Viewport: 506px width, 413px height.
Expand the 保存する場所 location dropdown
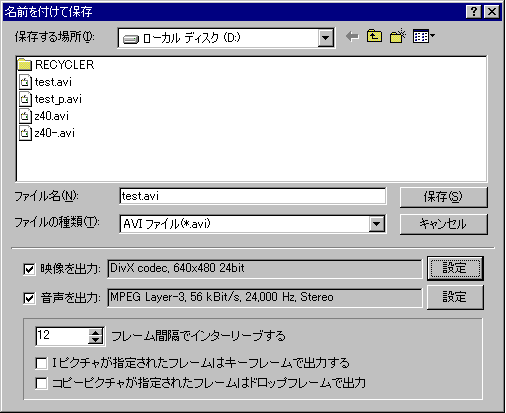tap(325, 38)
